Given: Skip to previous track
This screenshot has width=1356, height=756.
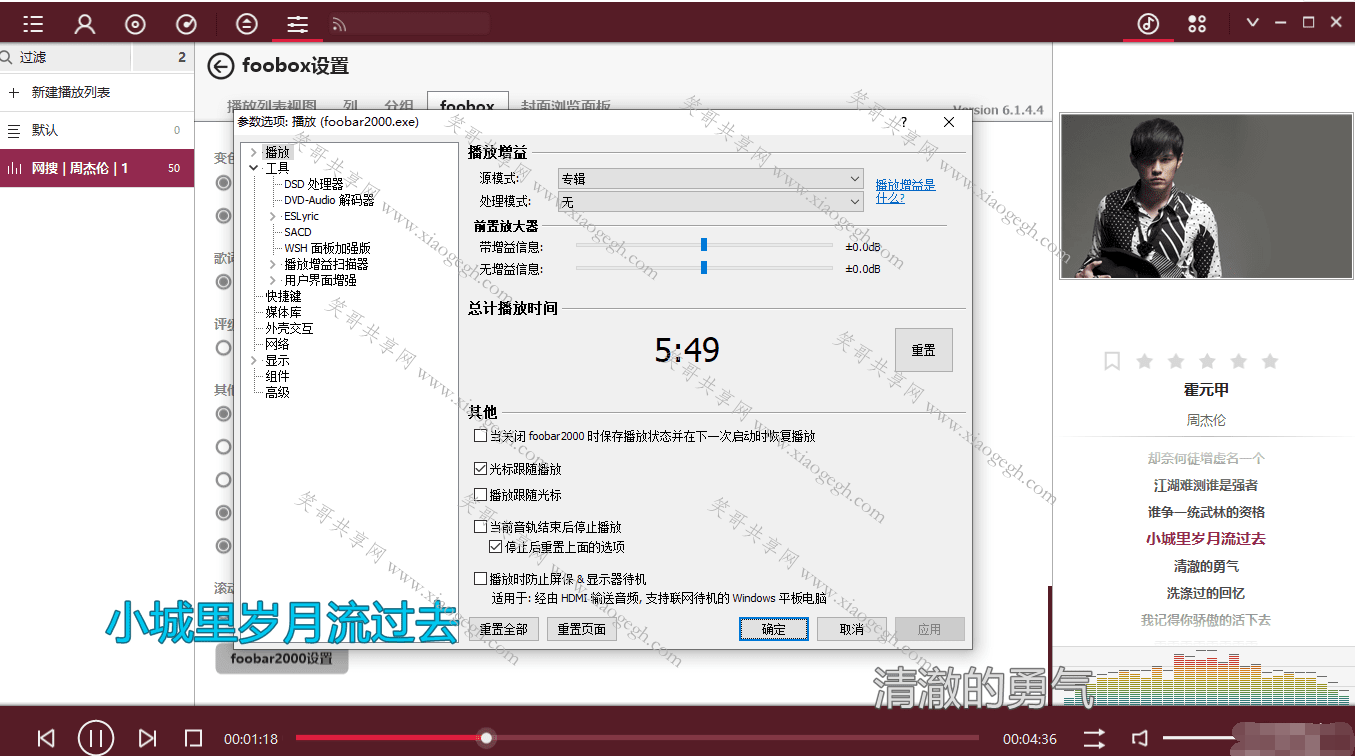Looking at the screenshot, I should [x=46, y=738].
